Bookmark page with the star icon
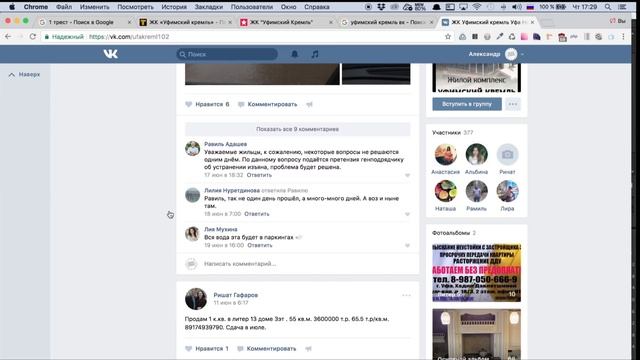Image resolution: width=640 pixels, height=360 pixels. point(448,37)
